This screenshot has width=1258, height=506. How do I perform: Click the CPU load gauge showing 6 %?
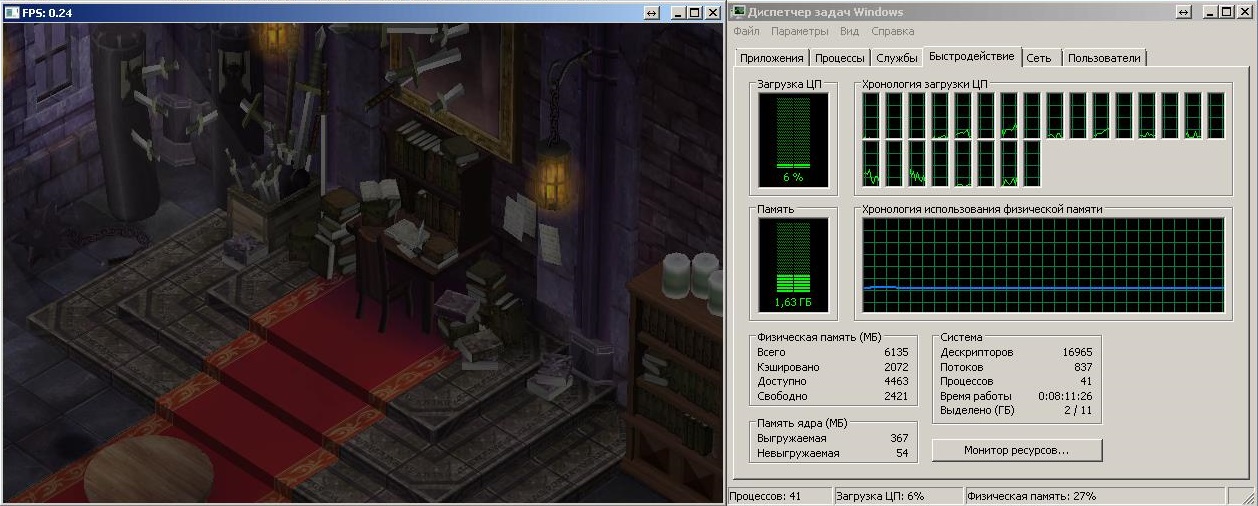[793, 140]
